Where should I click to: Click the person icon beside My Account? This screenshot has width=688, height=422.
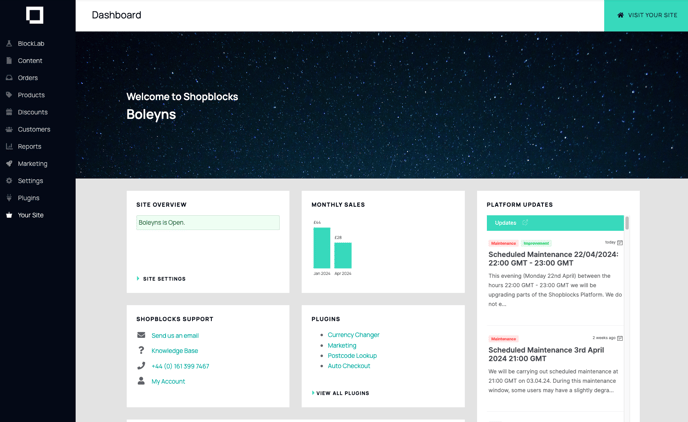click(x=141, y=381)
